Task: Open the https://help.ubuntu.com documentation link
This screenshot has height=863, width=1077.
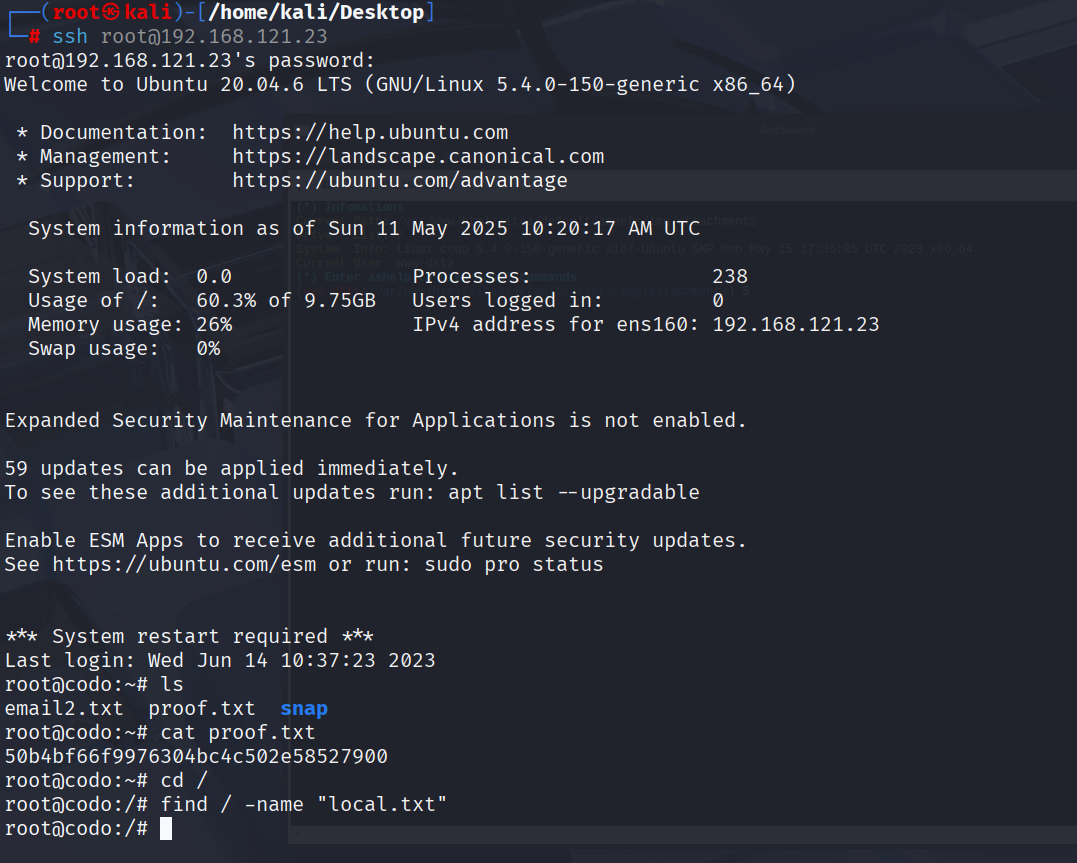Action: pyautogui.click(x=370, y=132)
